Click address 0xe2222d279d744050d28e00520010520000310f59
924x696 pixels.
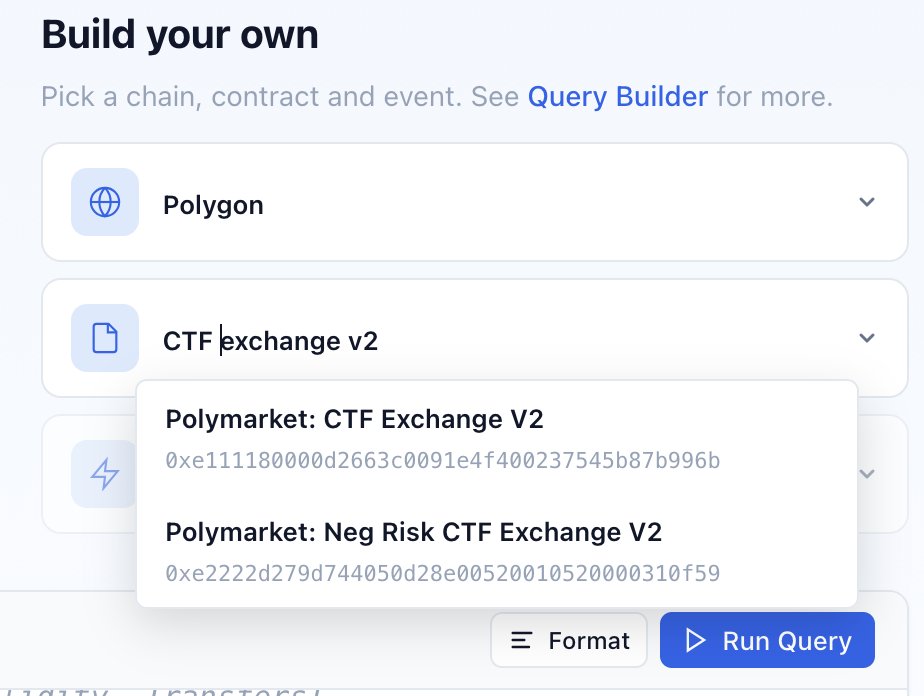[443, 573]
